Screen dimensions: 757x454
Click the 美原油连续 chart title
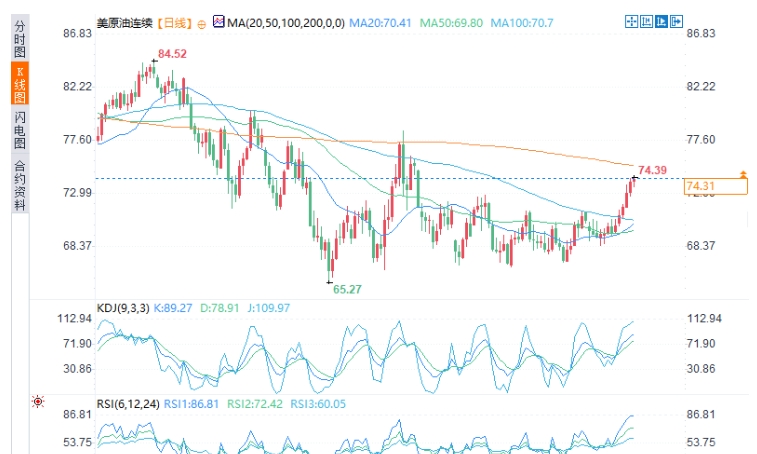coord(125,23)
